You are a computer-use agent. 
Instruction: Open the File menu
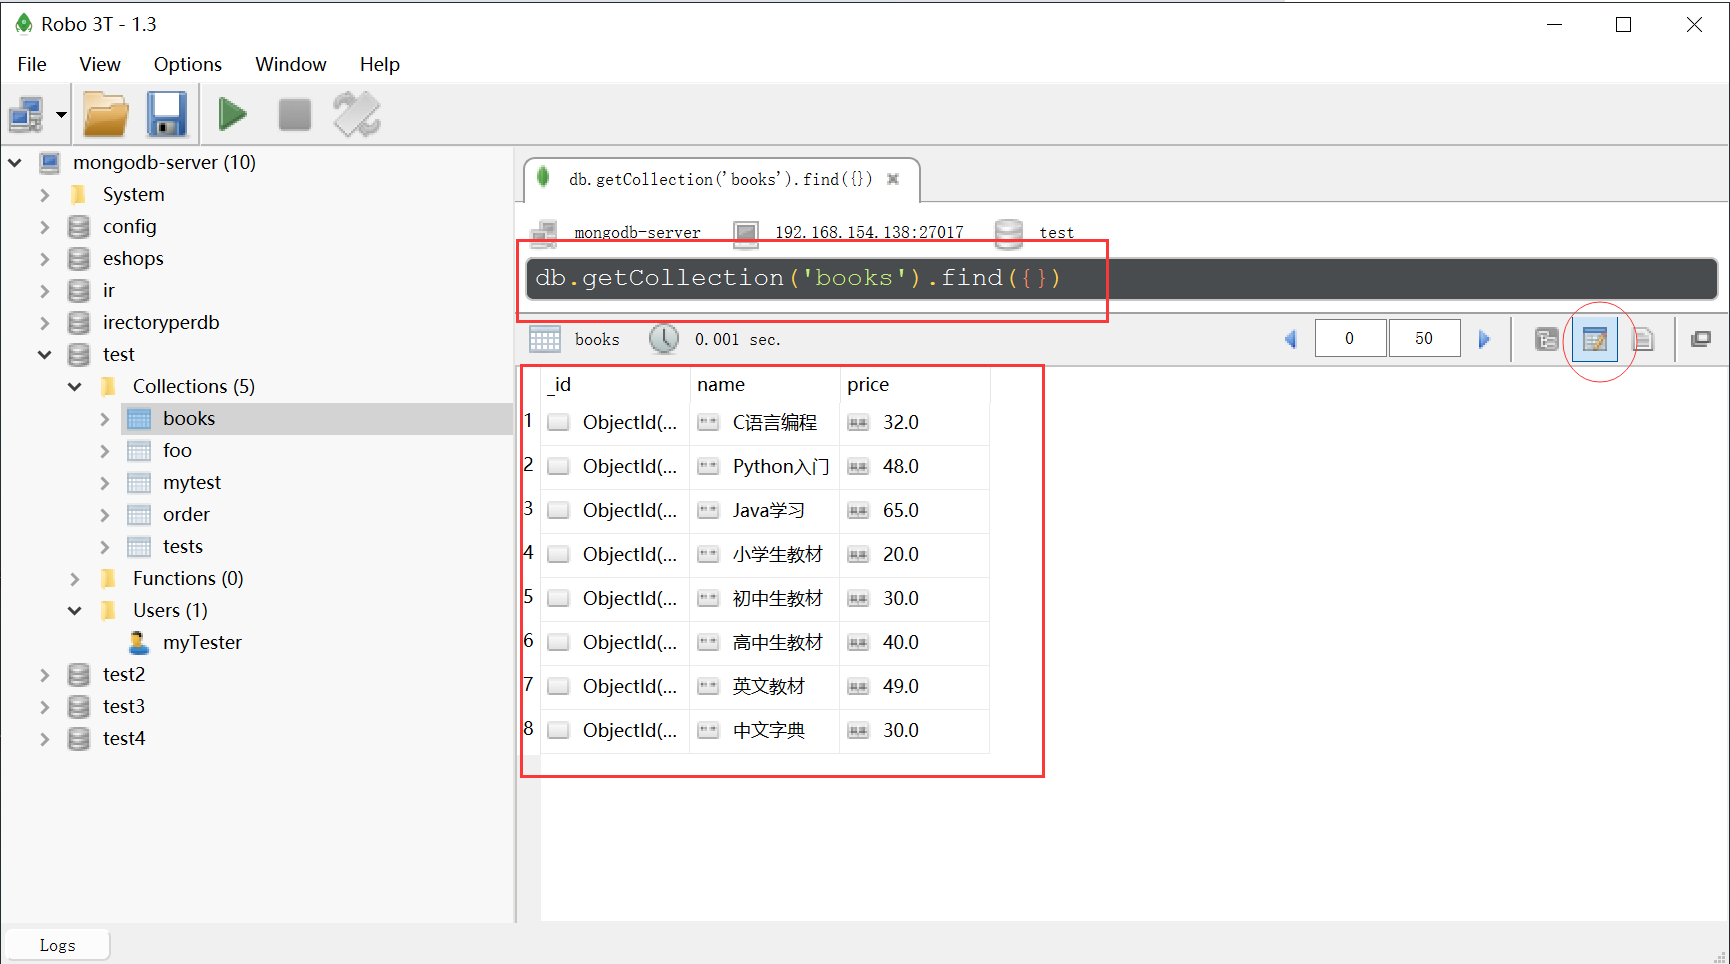point(32,64)
